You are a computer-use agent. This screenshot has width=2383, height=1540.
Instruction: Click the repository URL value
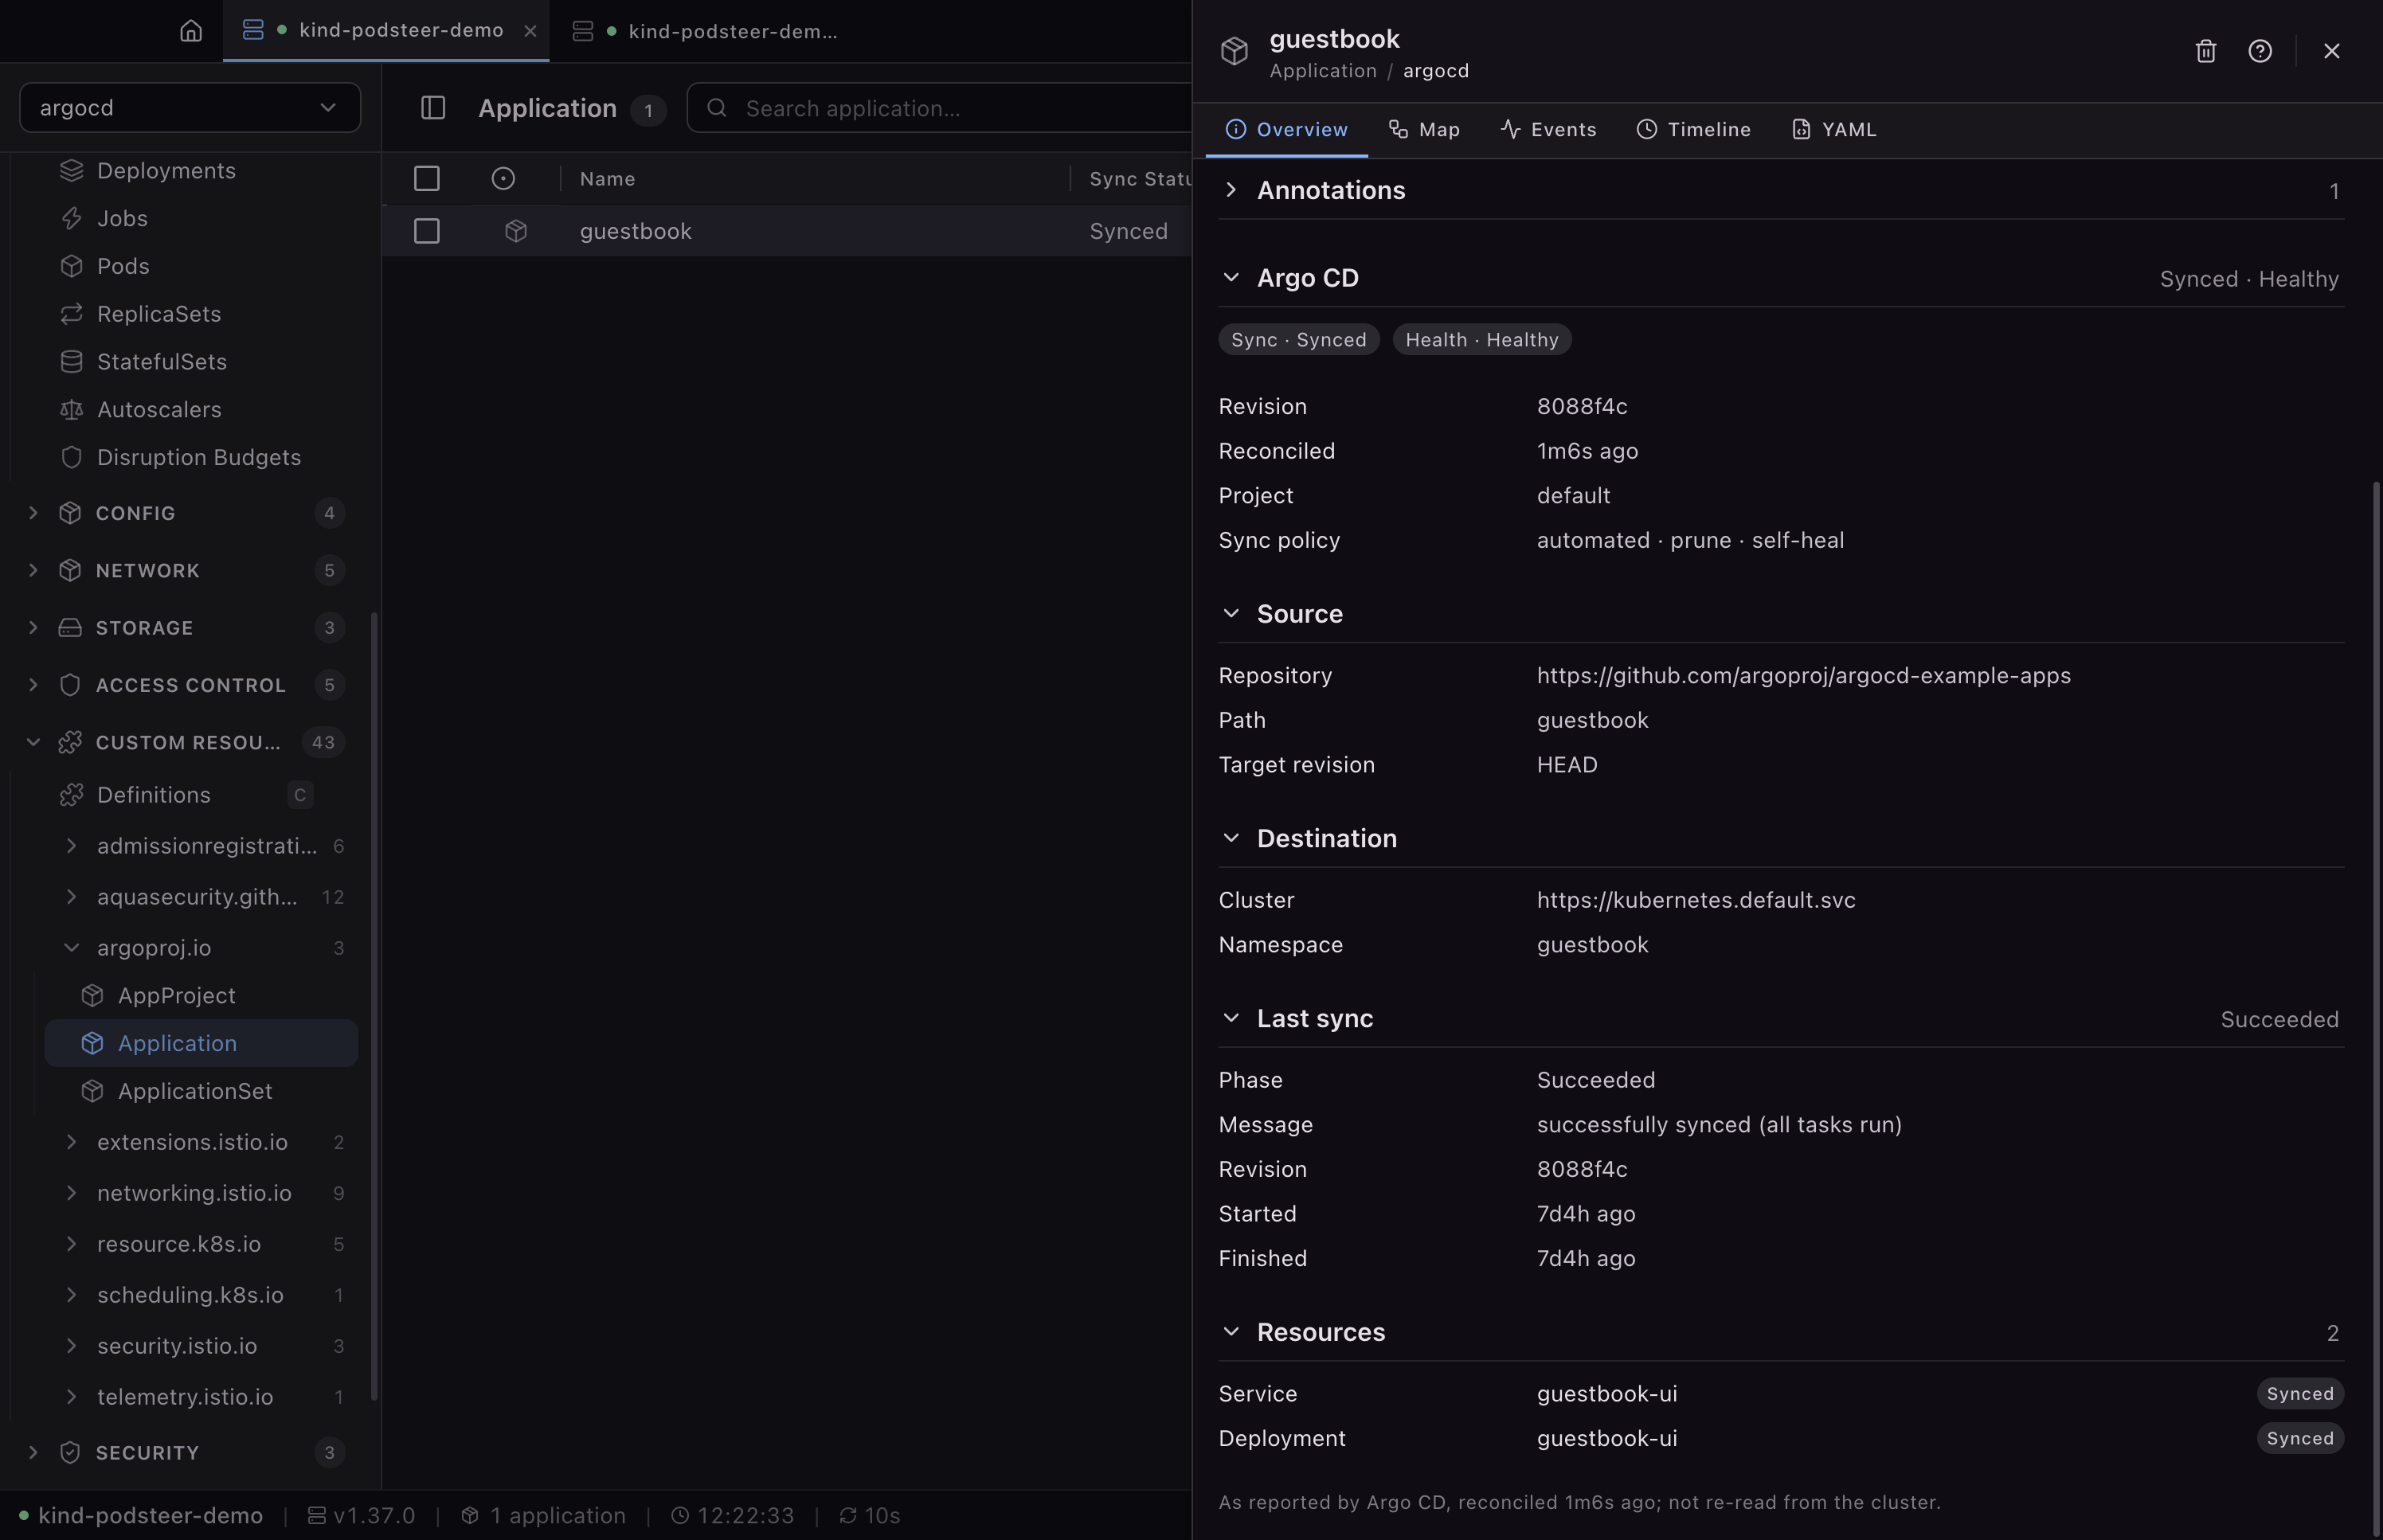pyautogui.click(x=1803, y=676)
